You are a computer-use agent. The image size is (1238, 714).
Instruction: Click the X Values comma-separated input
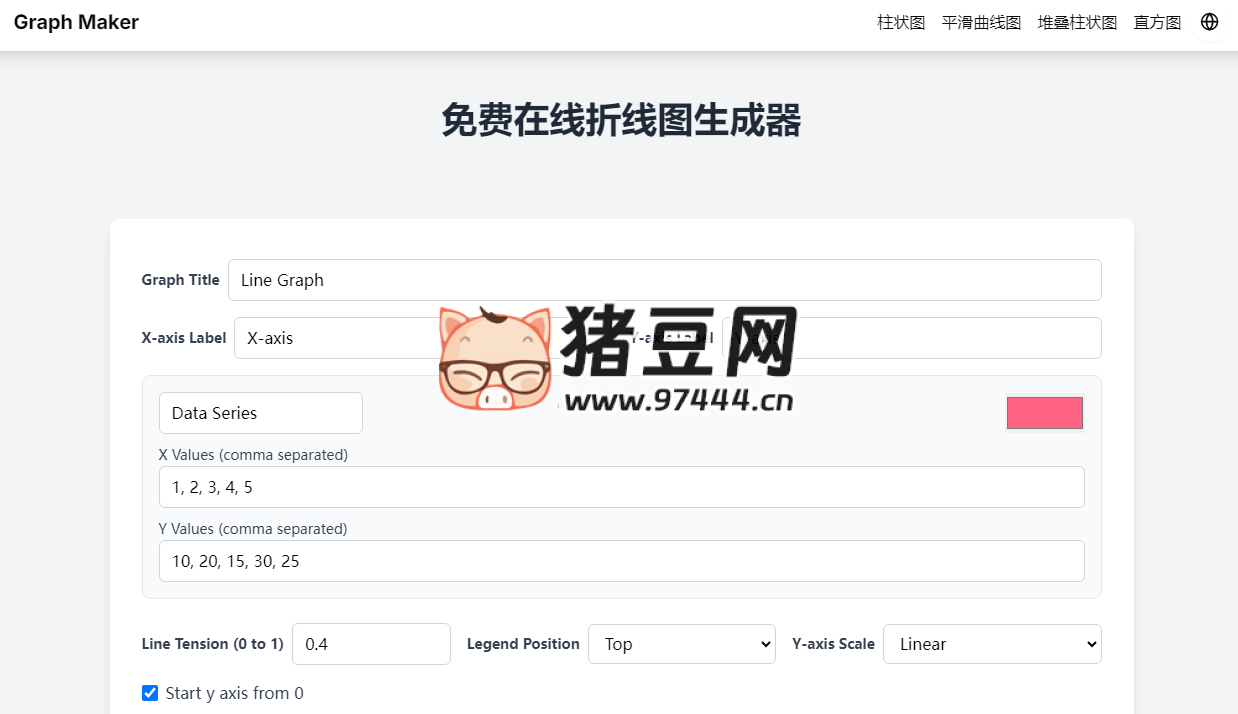tap(621, 487)
